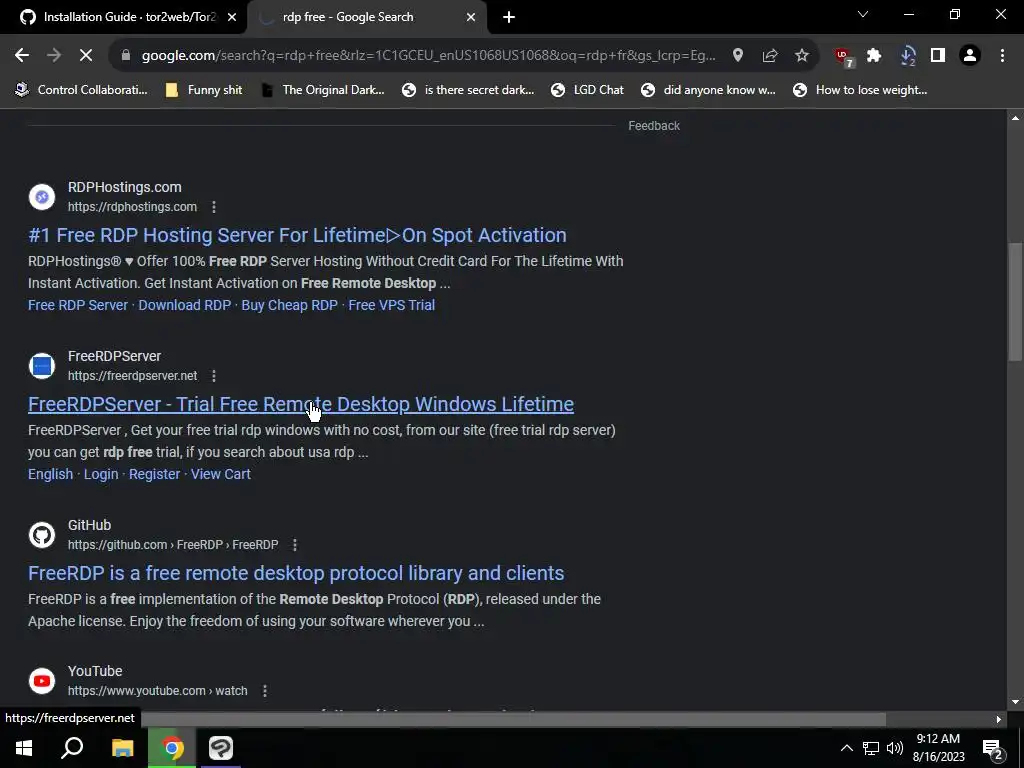Toggle the browser side panel icon
This screenshot has width=1024, height=768.
coord(938,56)
